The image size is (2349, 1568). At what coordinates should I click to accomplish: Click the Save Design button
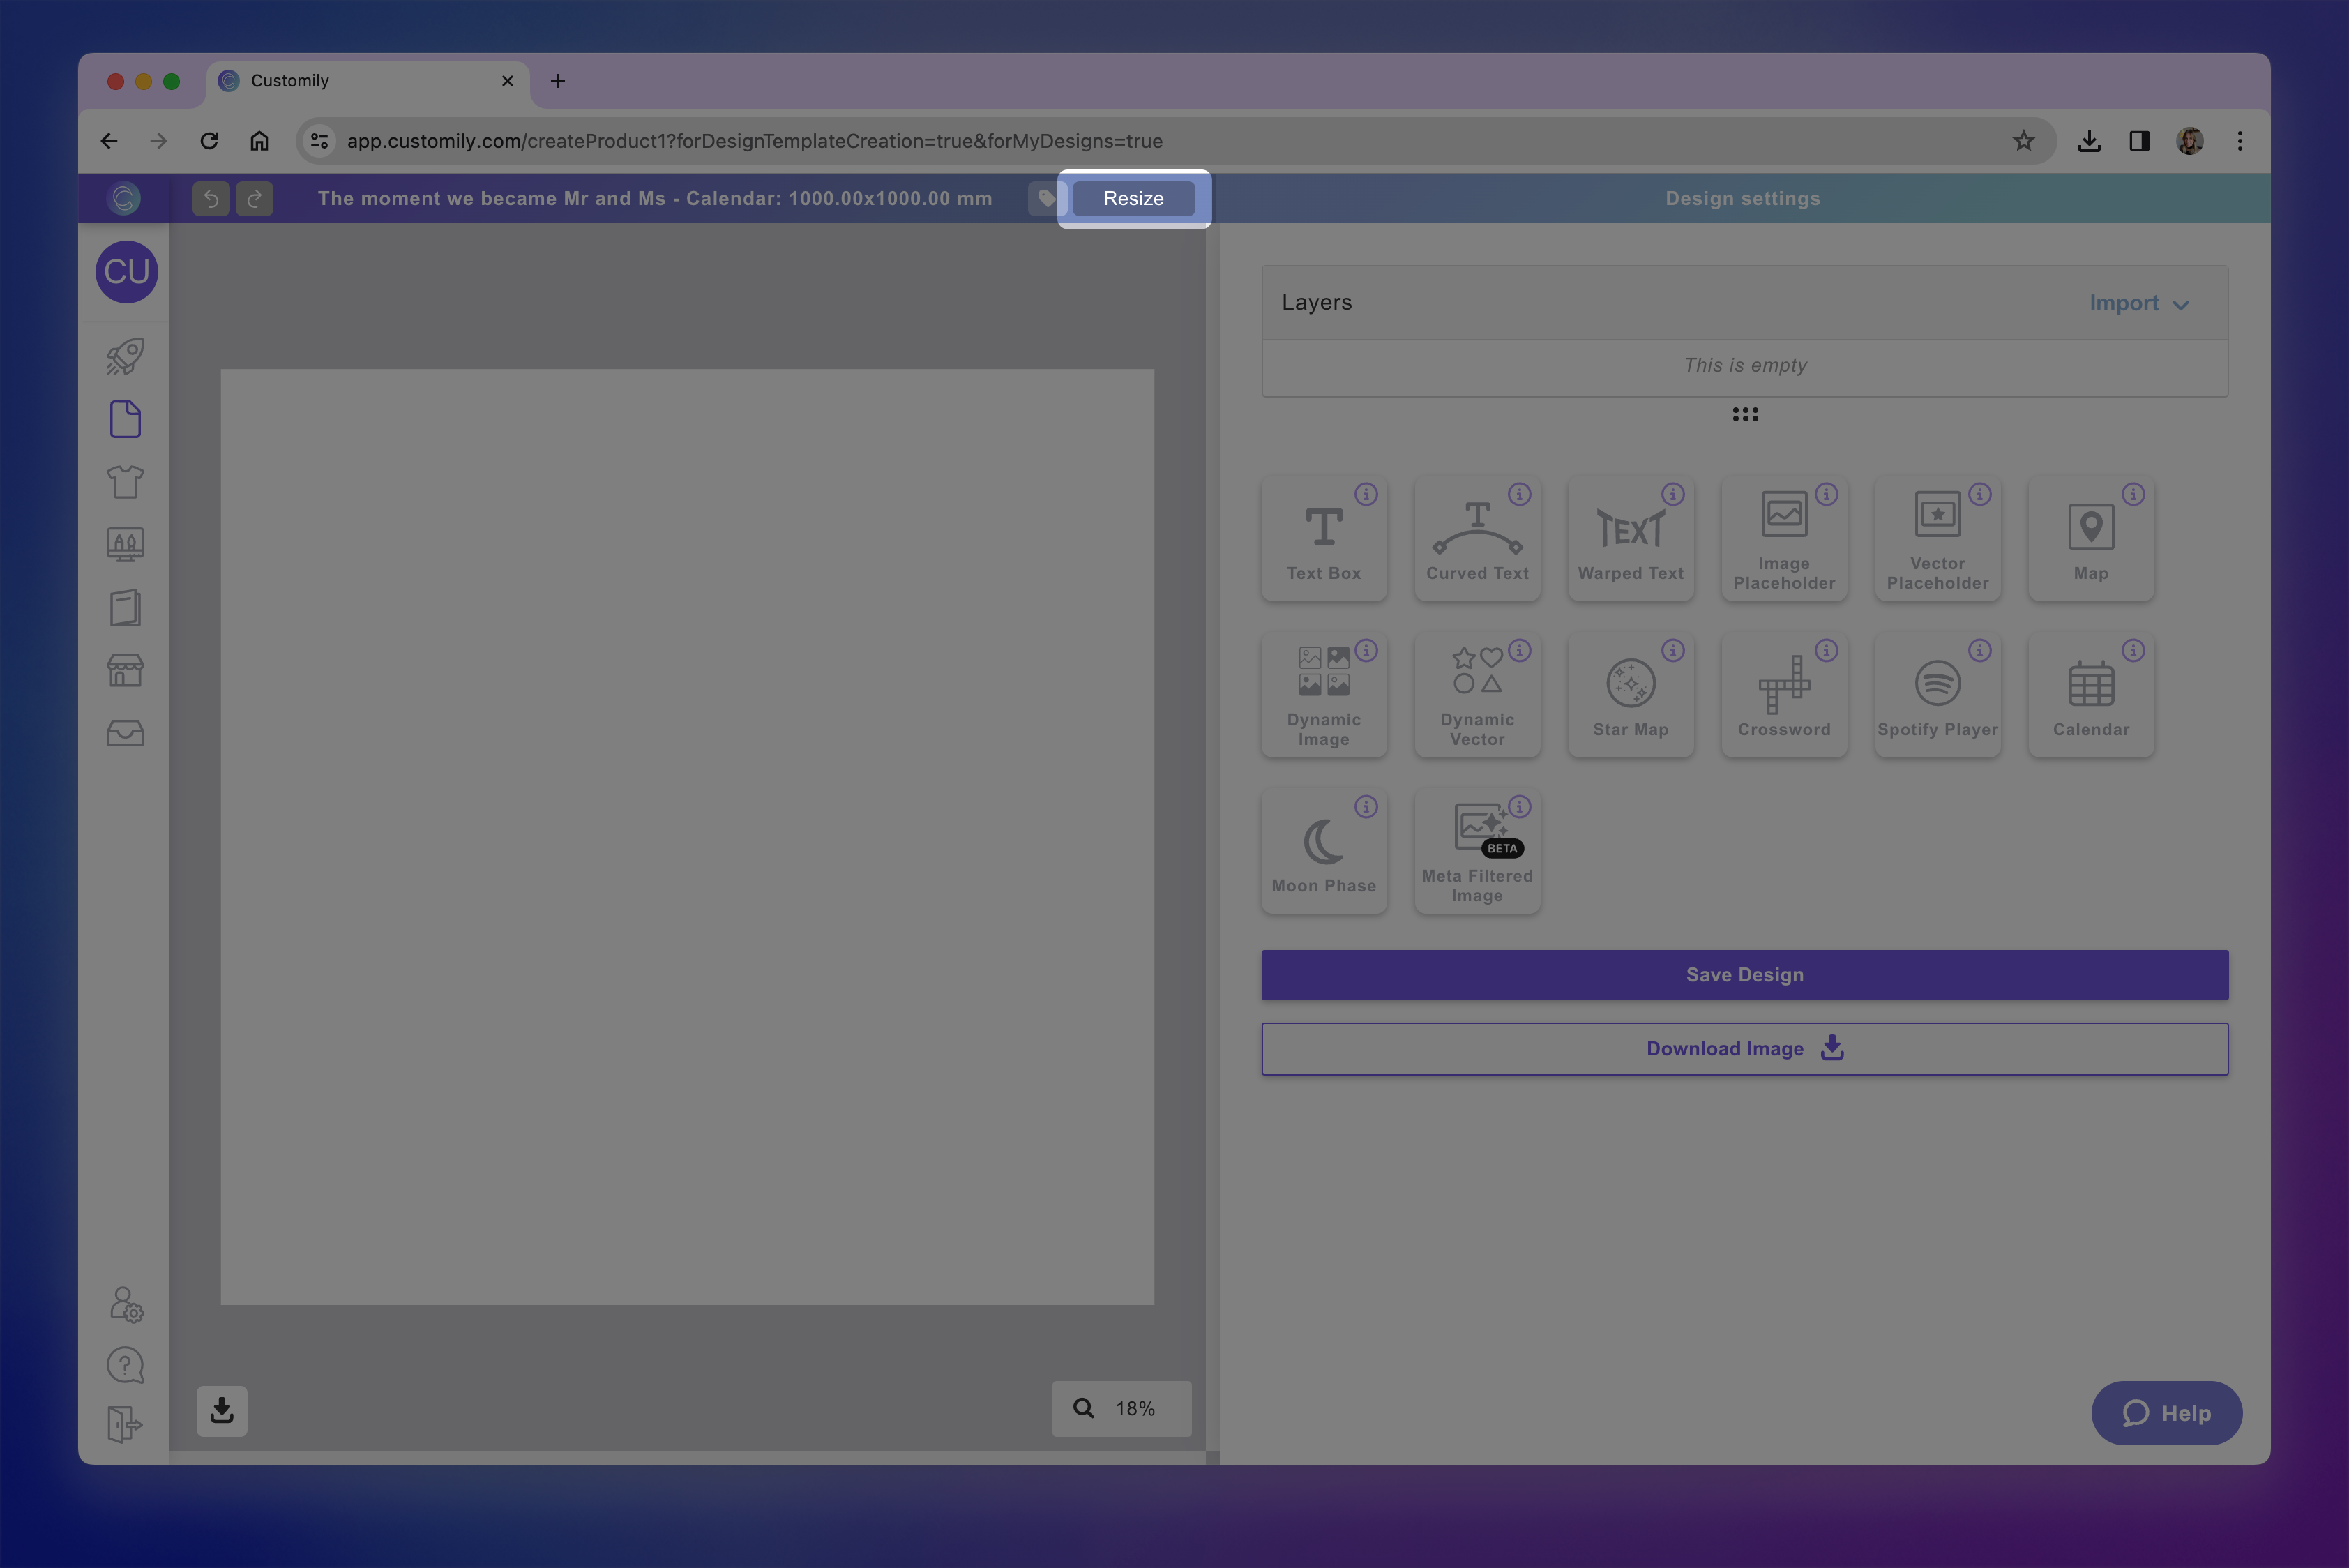[1744, 974]
